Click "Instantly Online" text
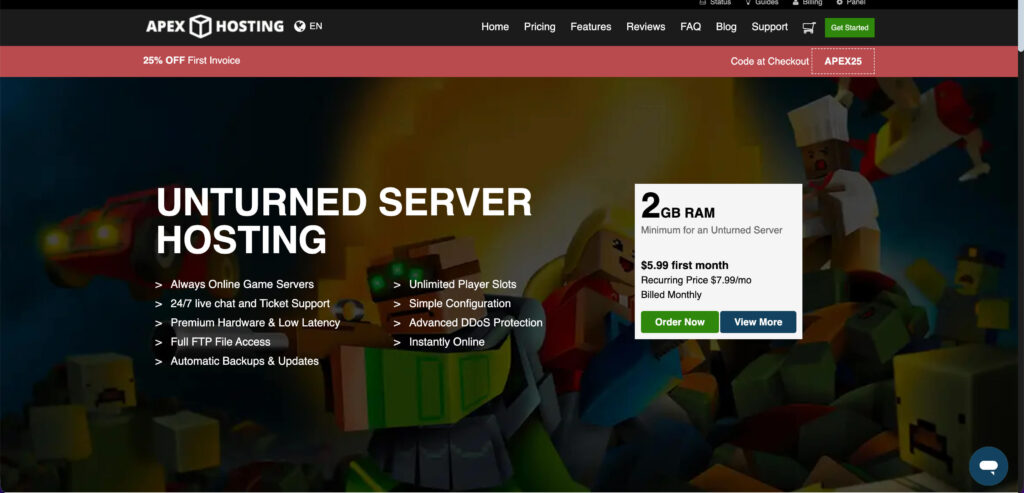 447,342
